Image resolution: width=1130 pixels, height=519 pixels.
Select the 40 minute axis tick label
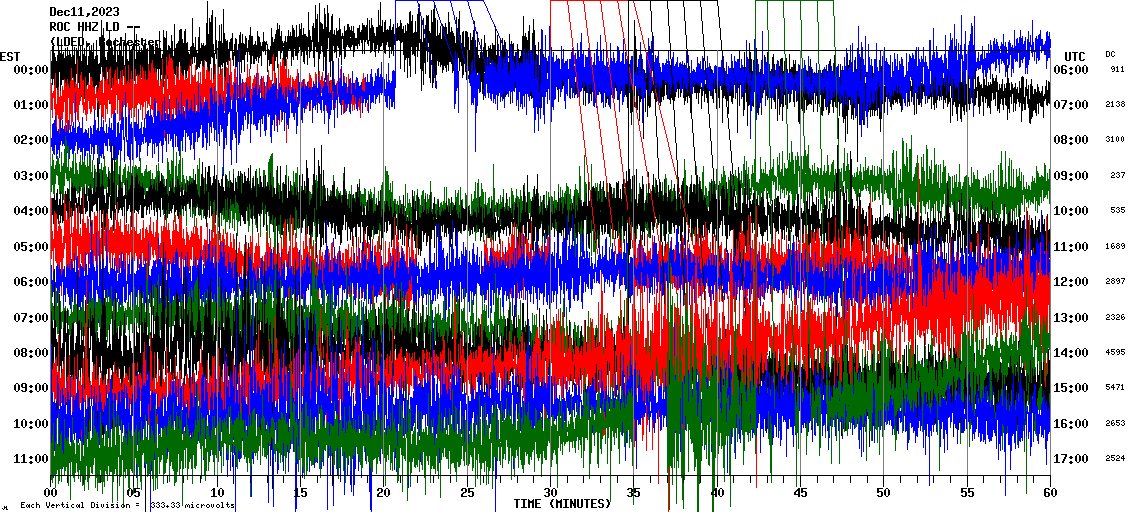click(x=717, y=493)
